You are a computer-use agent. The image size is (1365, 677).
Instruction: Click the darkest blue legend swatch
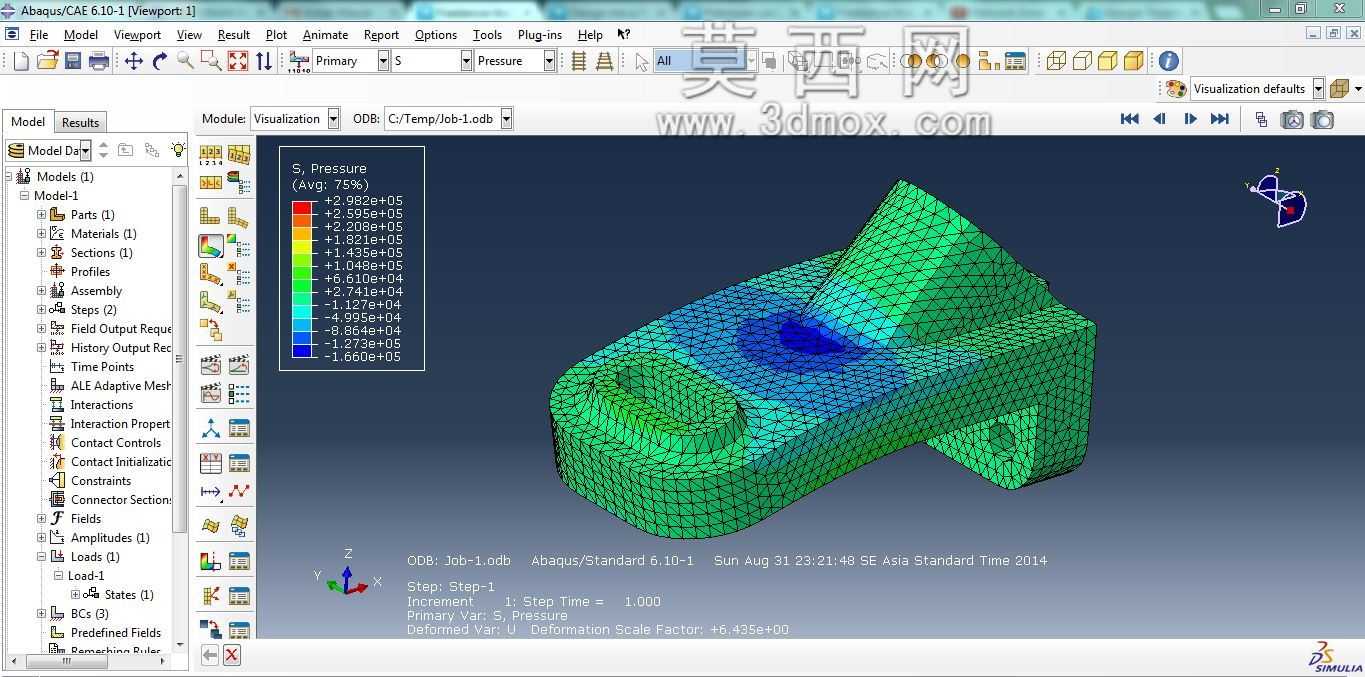[301, 350]
